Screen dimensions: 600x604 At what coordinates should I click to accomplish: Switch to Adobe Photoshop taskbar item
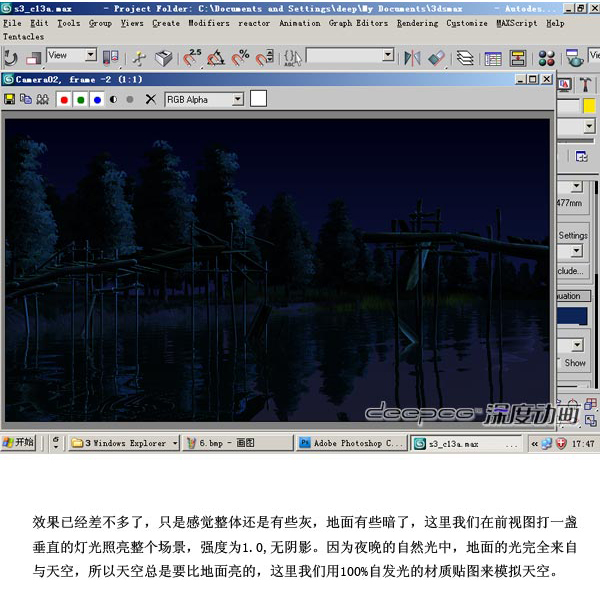352,443
